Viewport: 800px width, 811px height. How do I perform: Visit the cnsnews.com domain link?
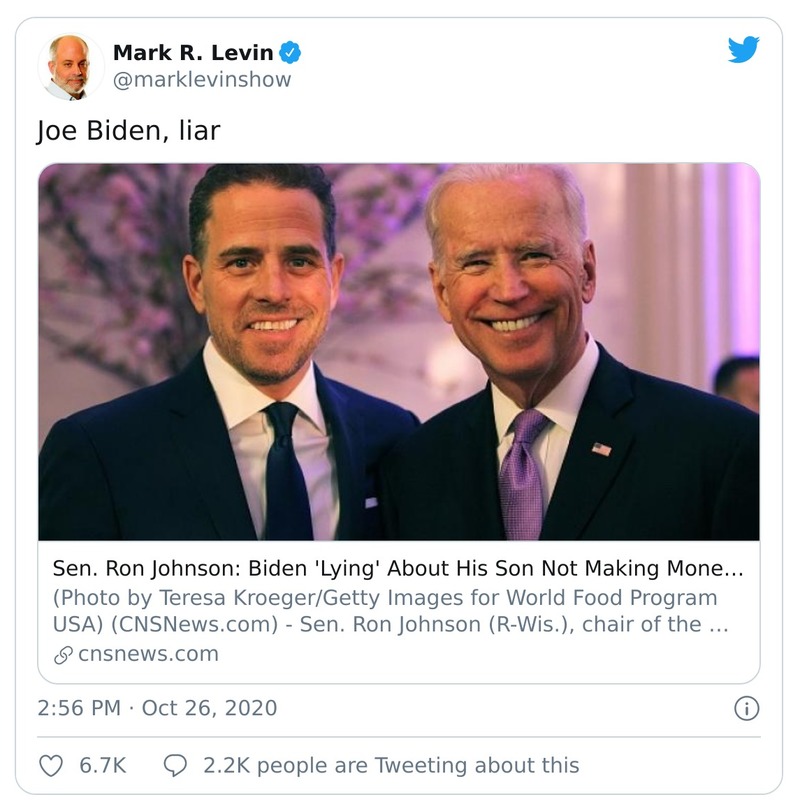click(x=147, y=655)
